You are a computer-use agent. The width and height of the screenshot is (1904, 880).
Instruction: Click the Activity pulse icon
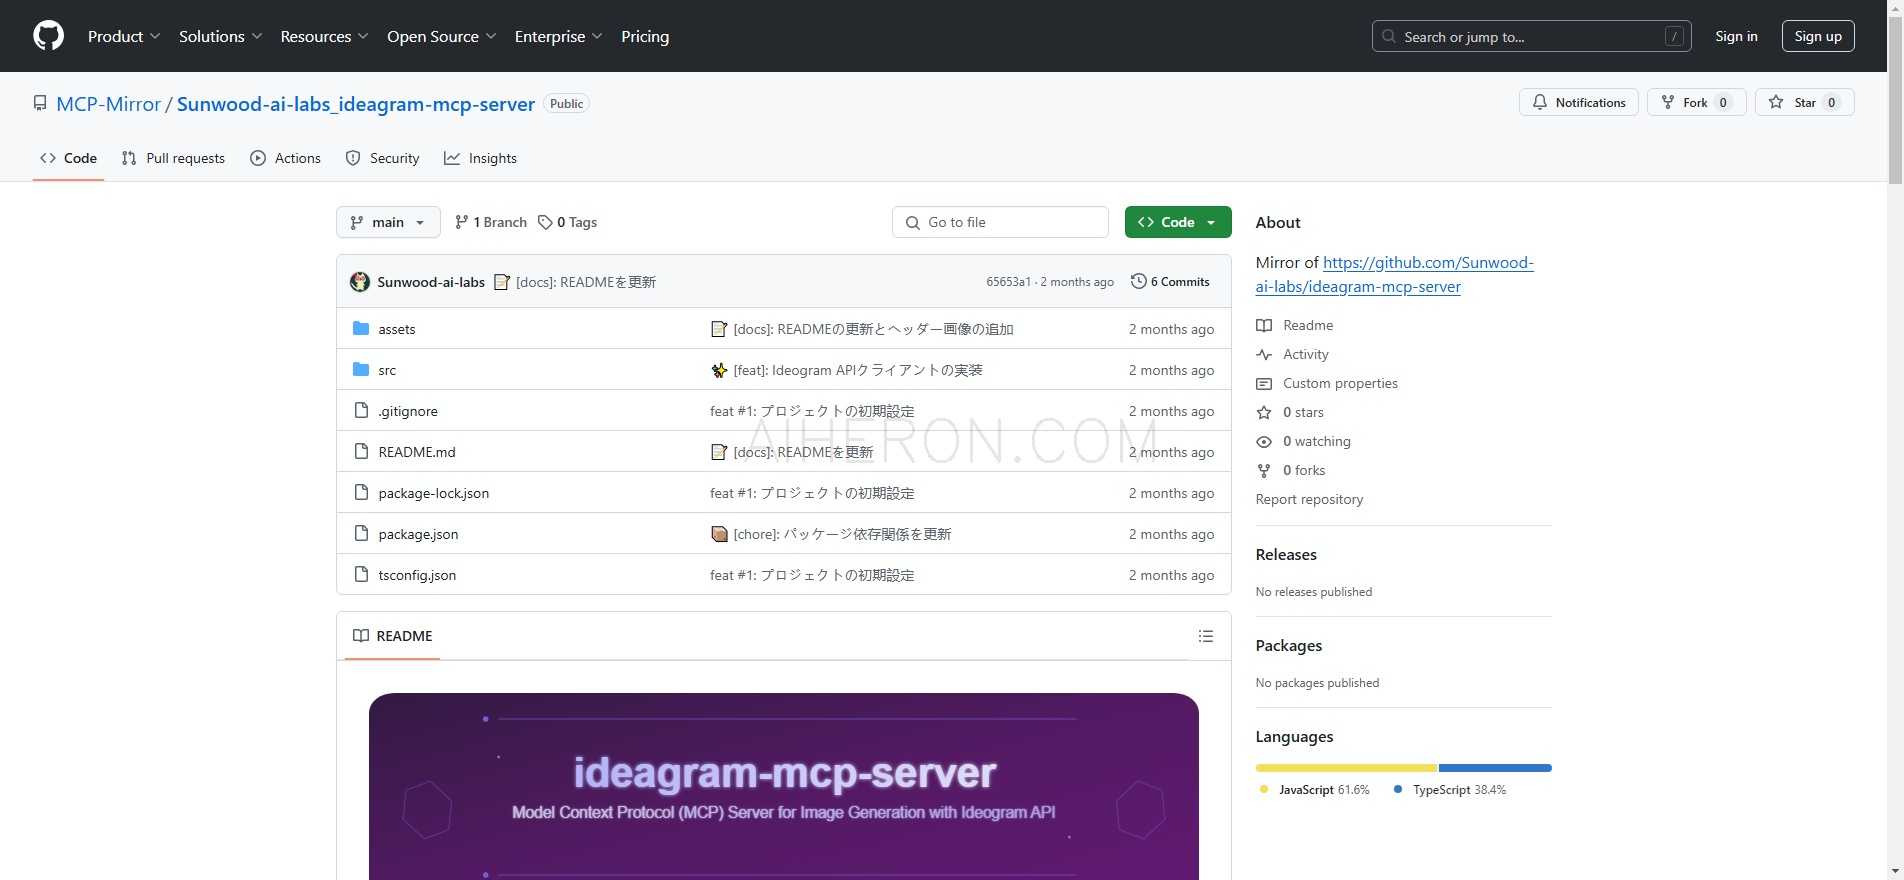[x=1264, y=354]
